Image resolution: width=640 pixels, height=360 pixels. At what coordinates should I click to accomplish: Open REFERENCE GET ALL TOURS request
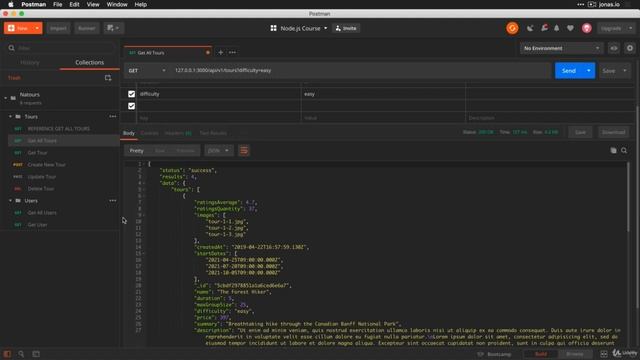point(58,129)
